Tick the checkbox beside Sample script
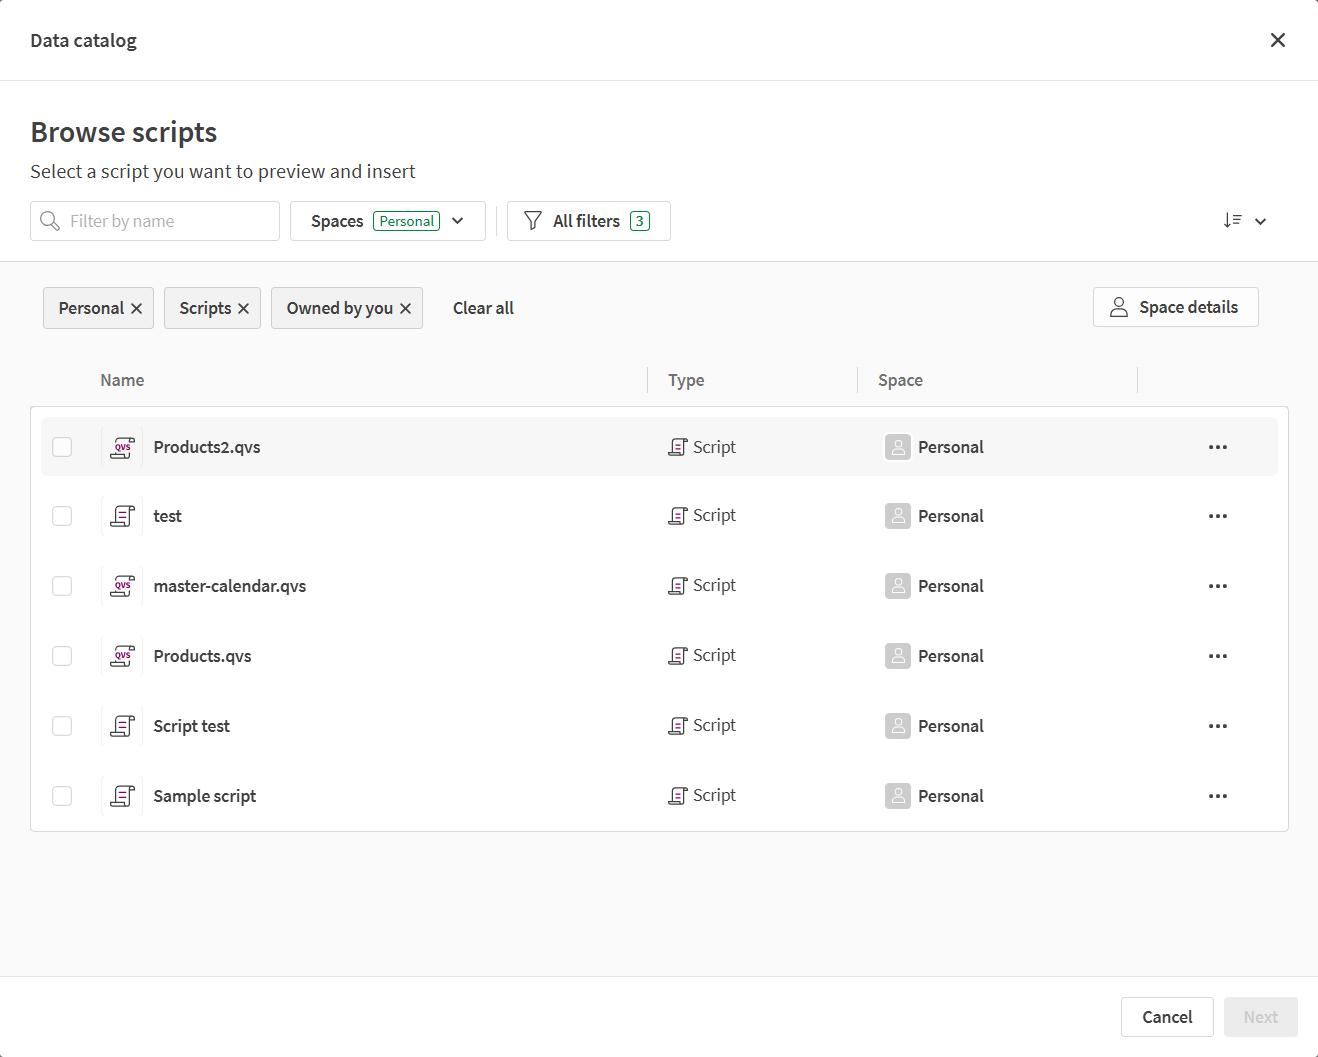This screenshot has width=1318, height=1057. coord(61,795)
